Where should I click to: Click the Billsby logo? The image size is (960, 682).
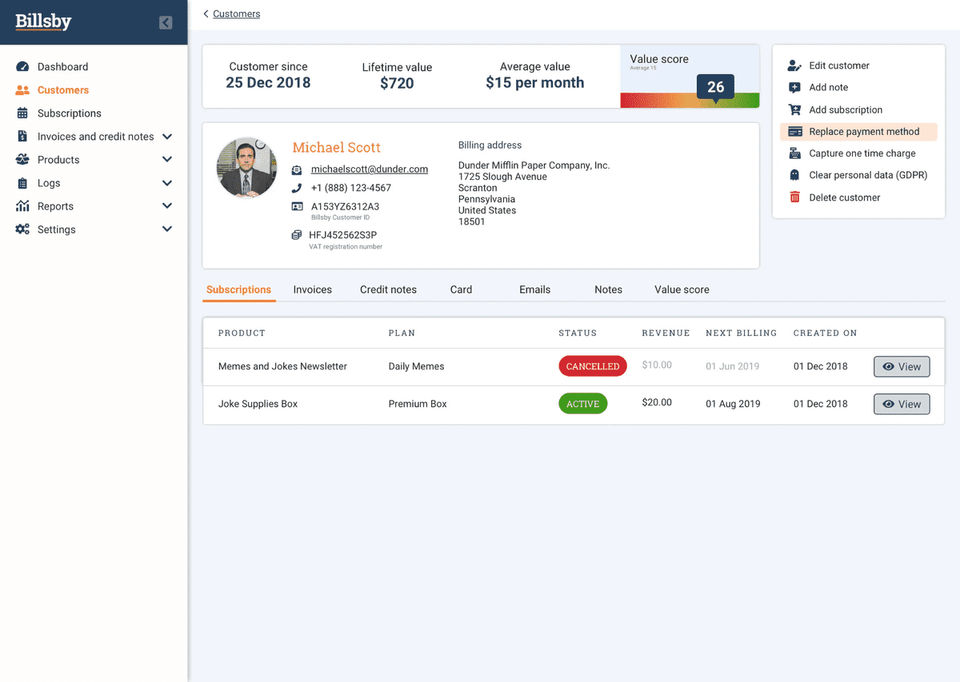43,21
